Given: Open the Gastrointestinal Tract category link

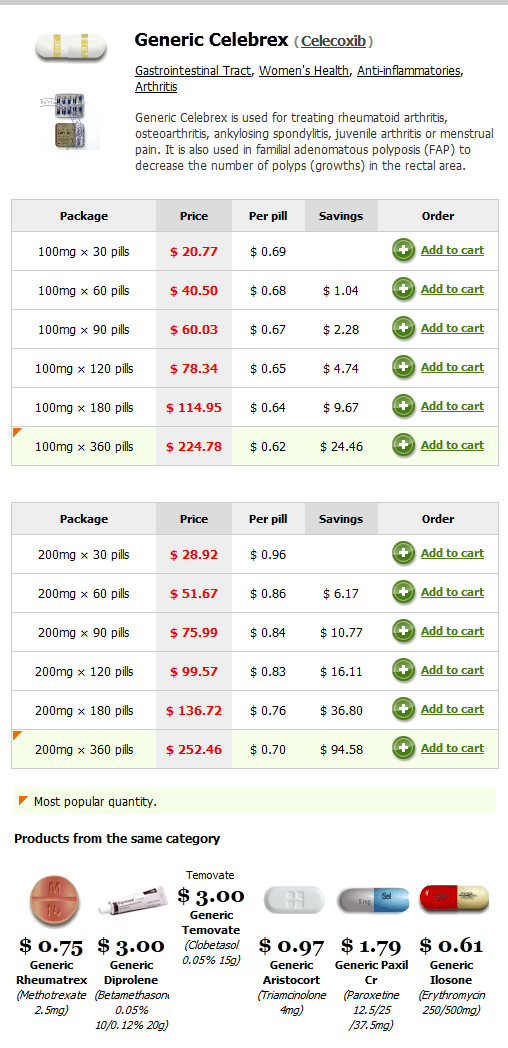Looking at the screenshot, I should pos(193,70).
